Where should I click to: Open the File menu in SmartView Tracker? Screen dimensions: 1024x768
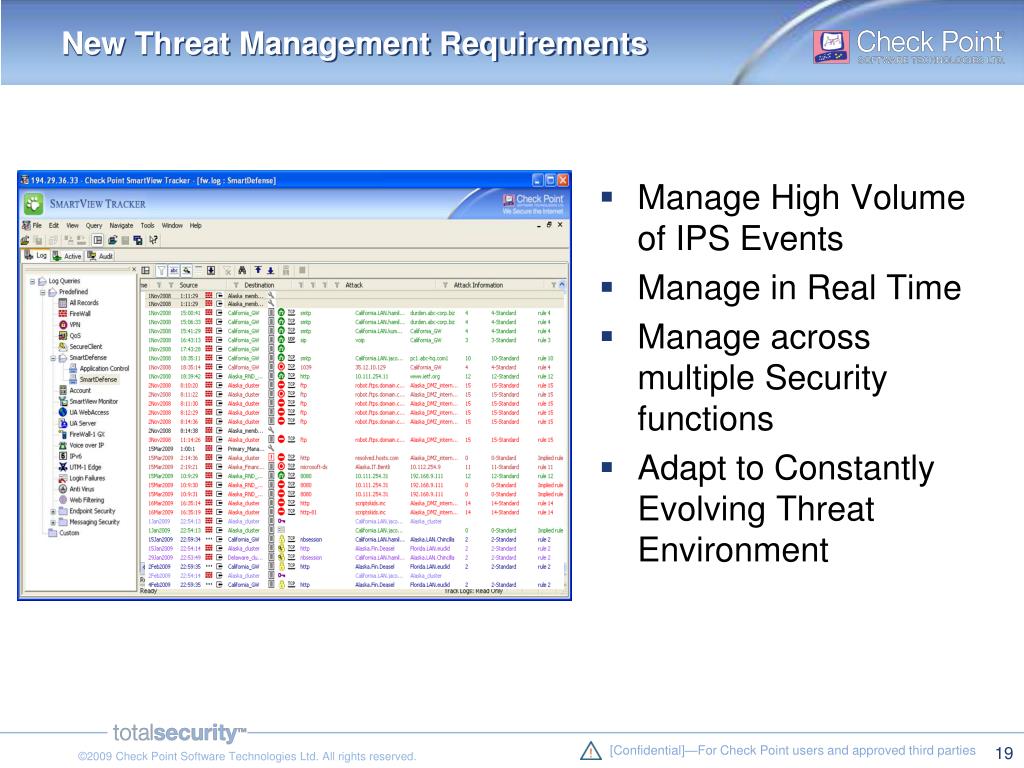[x=37, y=225]
